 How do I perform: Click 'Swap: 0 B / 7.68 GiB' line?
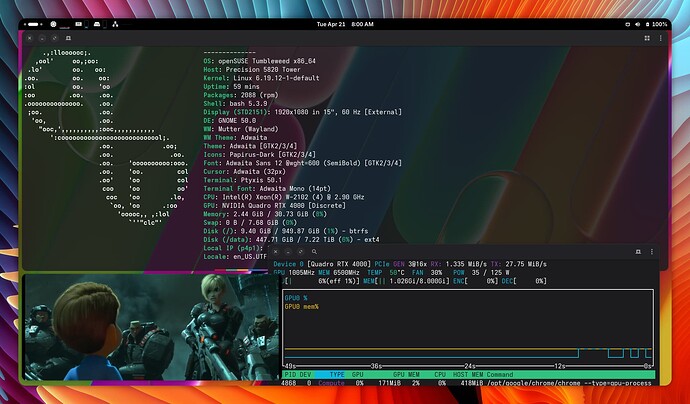pos(248,222)
